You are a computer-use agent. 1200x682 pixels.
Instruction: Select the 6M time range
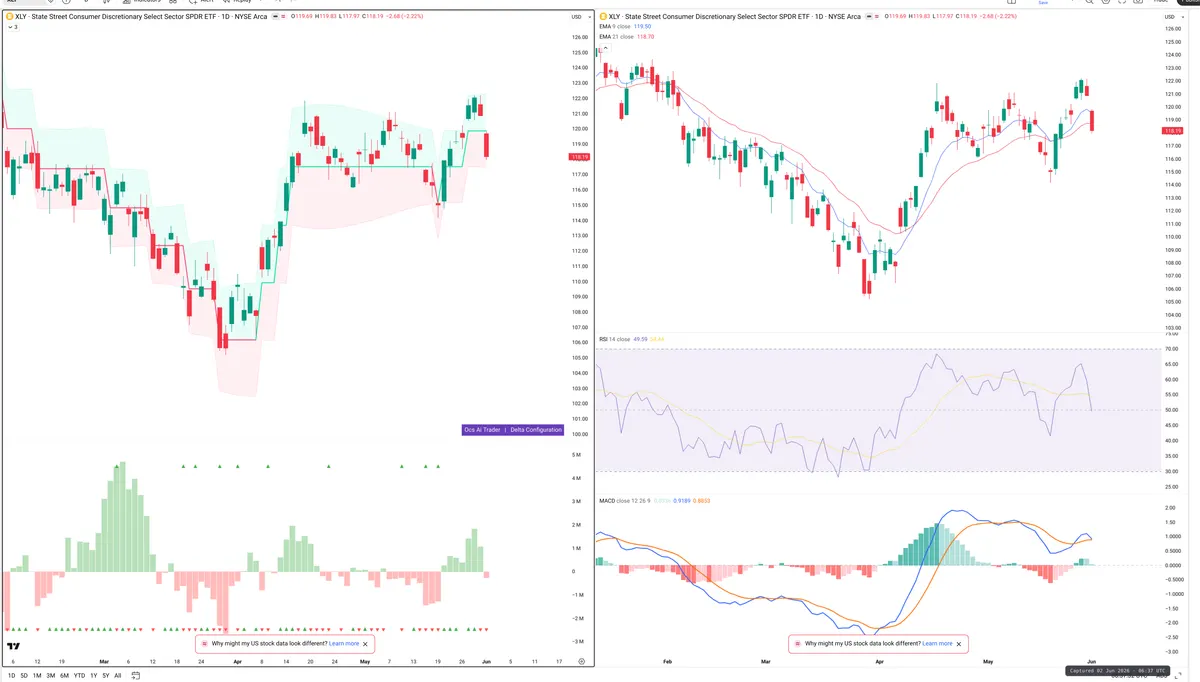click(x=64, y=676)
